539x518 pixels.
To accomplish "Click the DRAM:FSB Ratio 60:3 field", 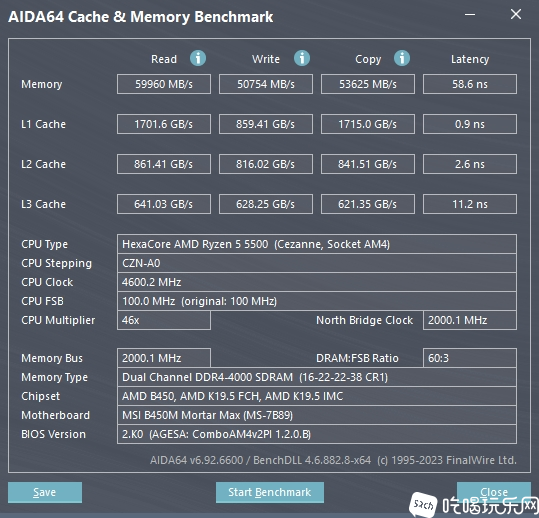I will click(470, 358).
